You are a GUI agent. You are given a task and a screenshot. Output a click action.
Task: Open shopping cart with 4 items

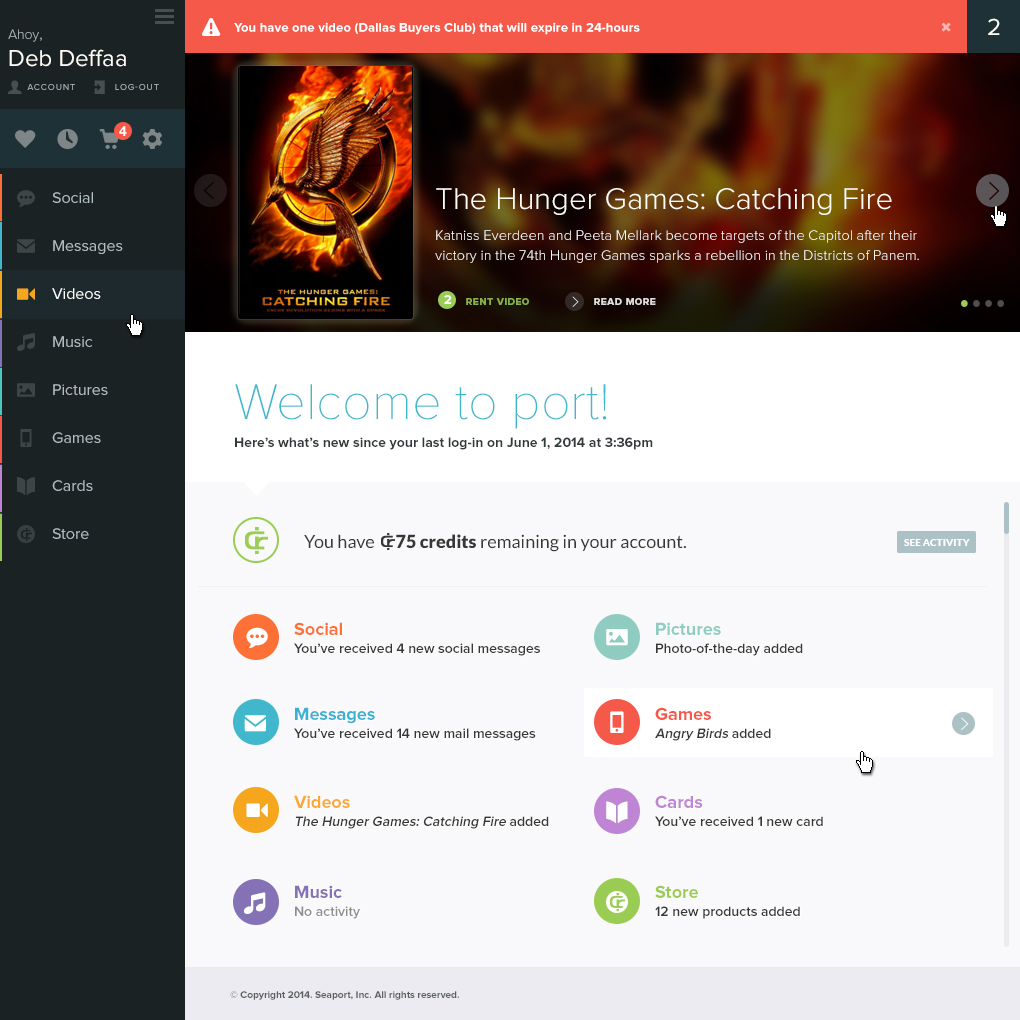coord(111,139)
